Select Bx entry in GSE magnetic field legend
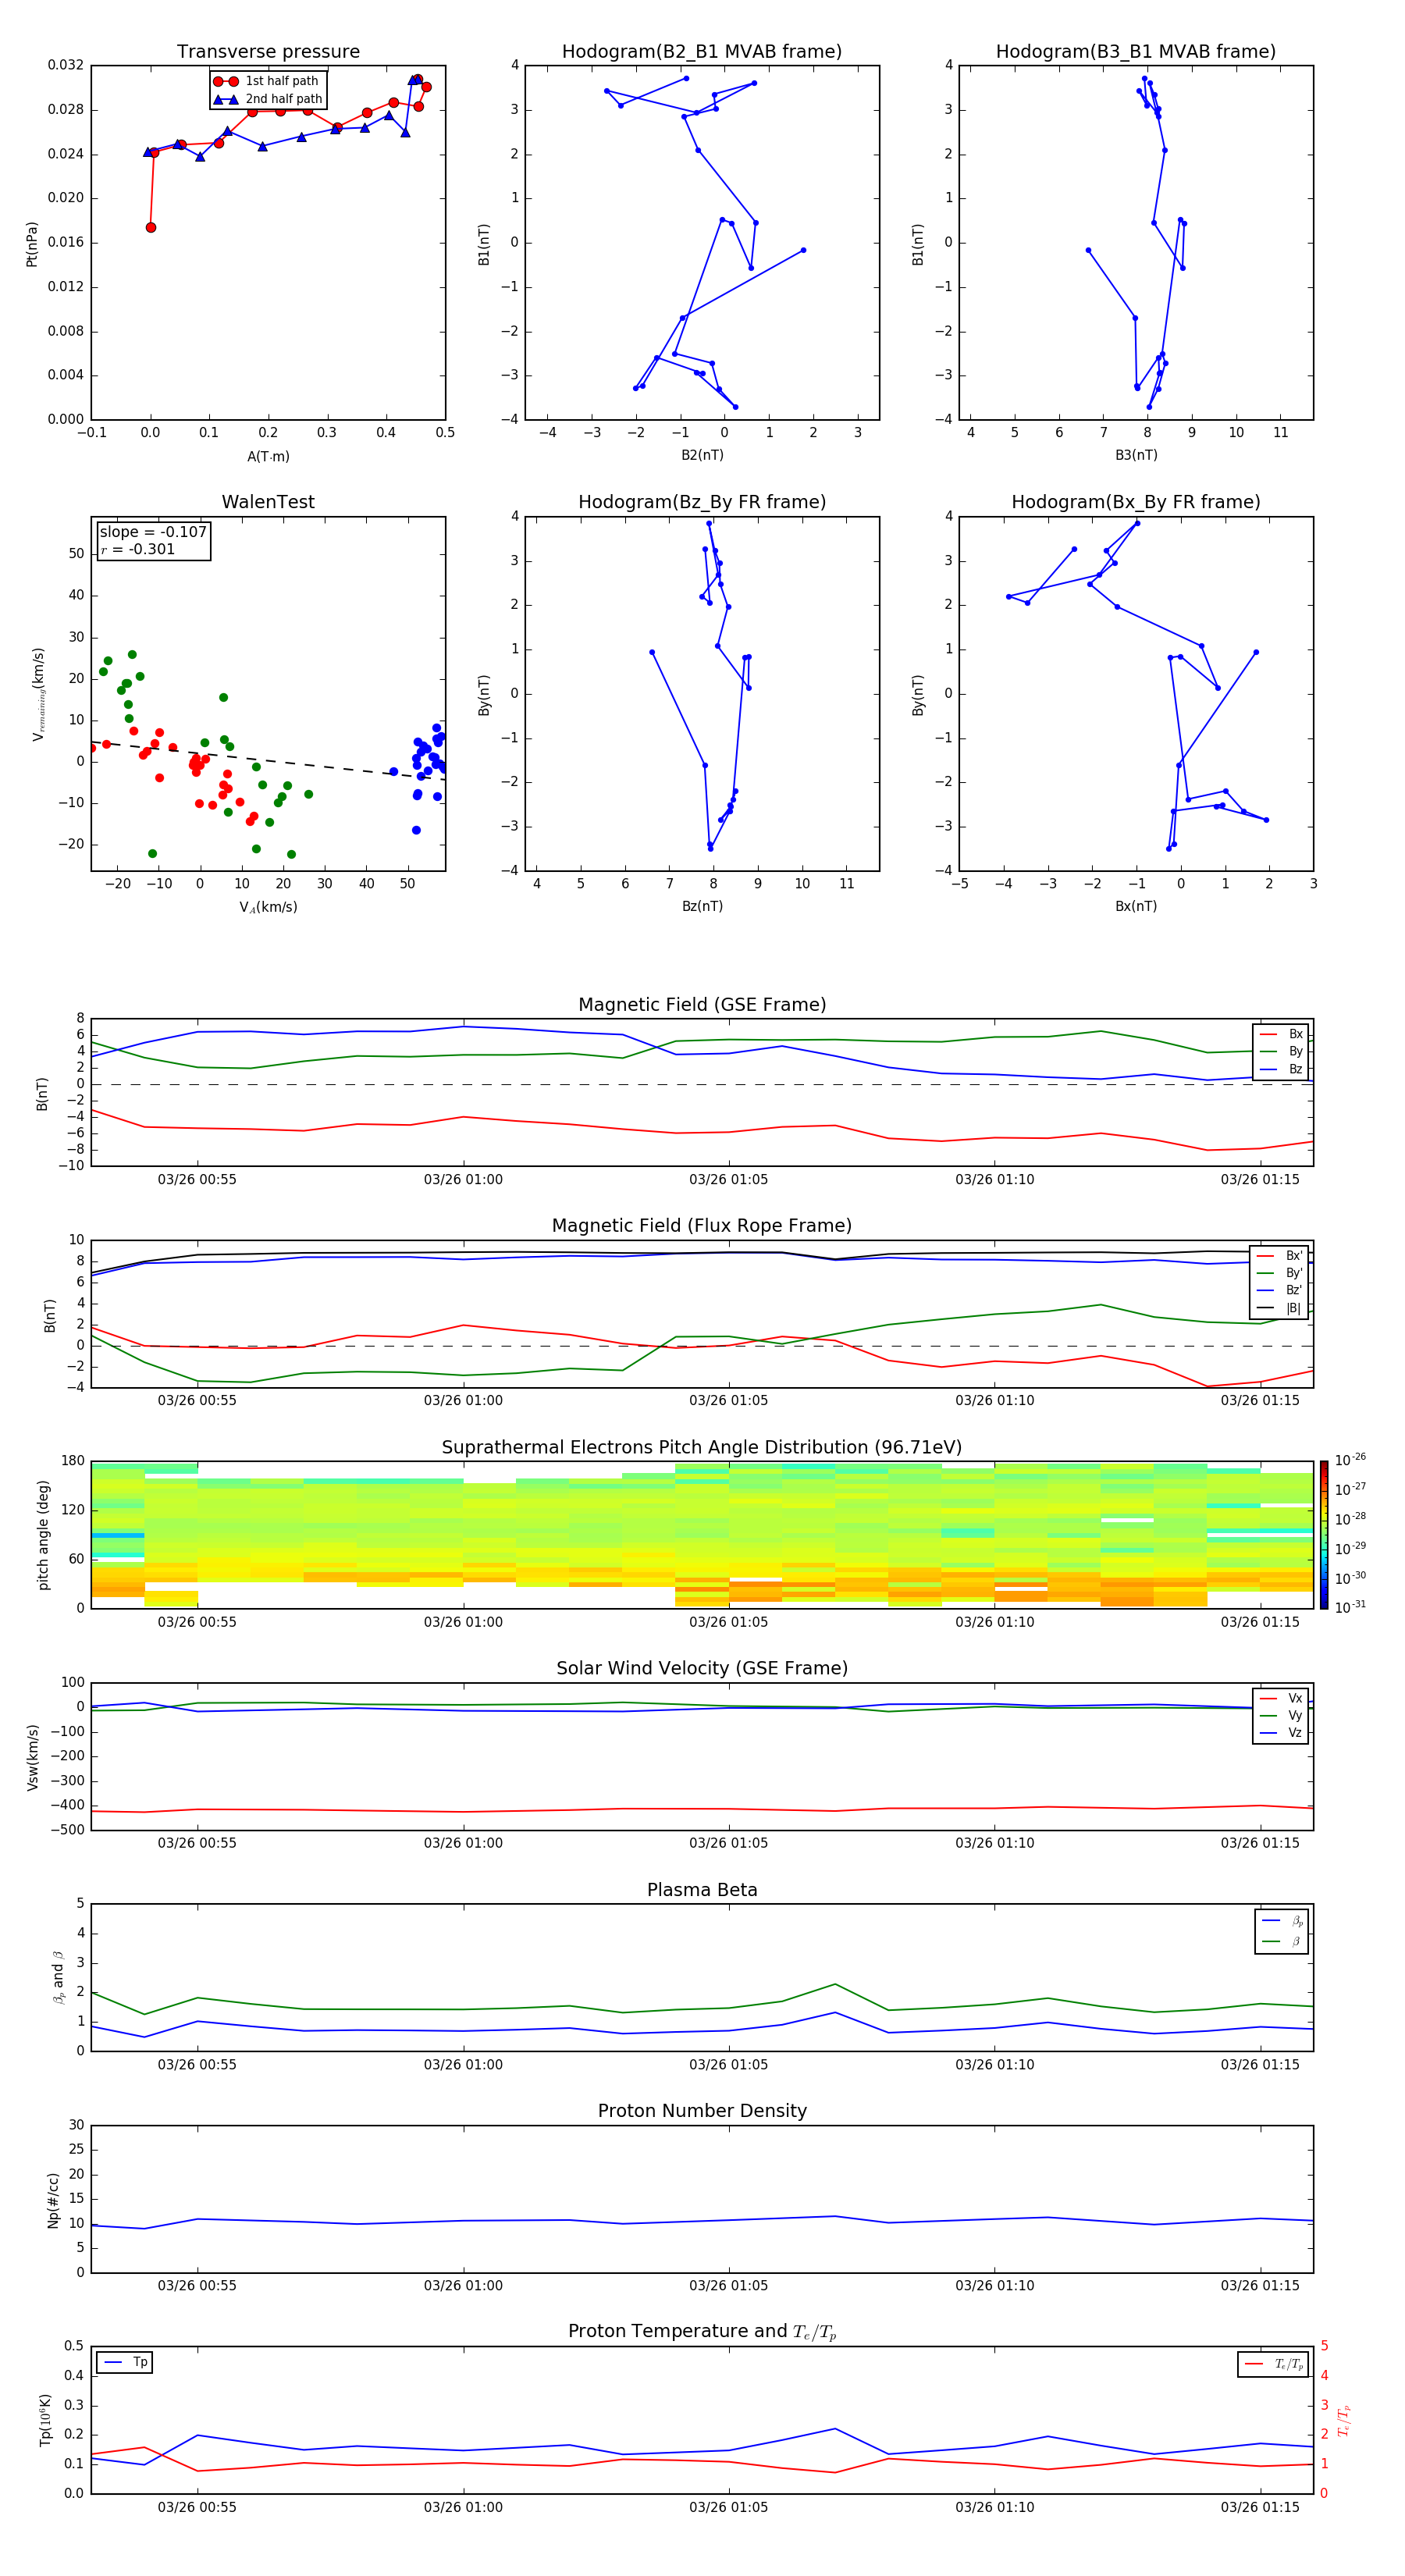Viewport: 1405px width, 2576px height. [1281, 1034]
